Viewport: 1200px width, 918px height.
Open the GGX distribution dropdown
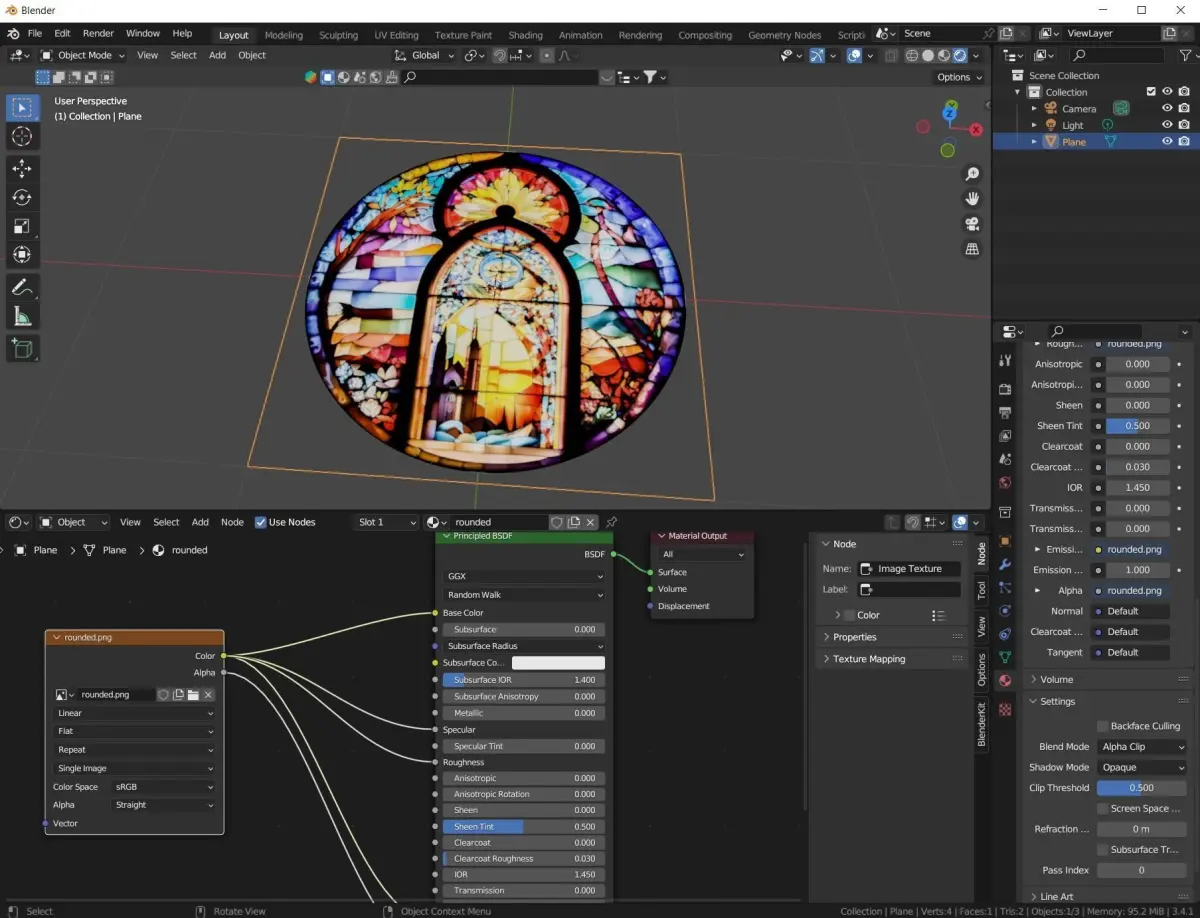click(x=525, y=577)
